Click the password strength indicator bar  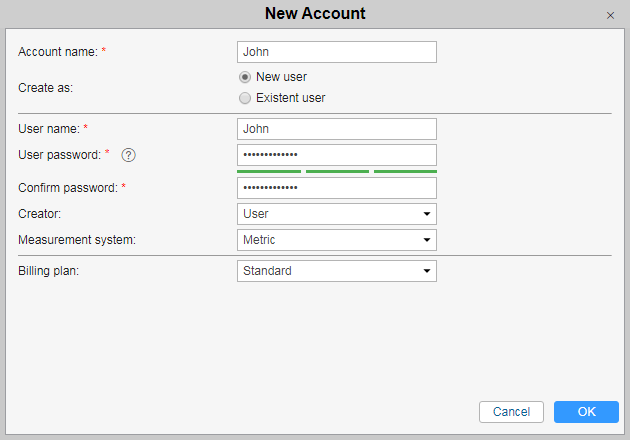point(337,172)
